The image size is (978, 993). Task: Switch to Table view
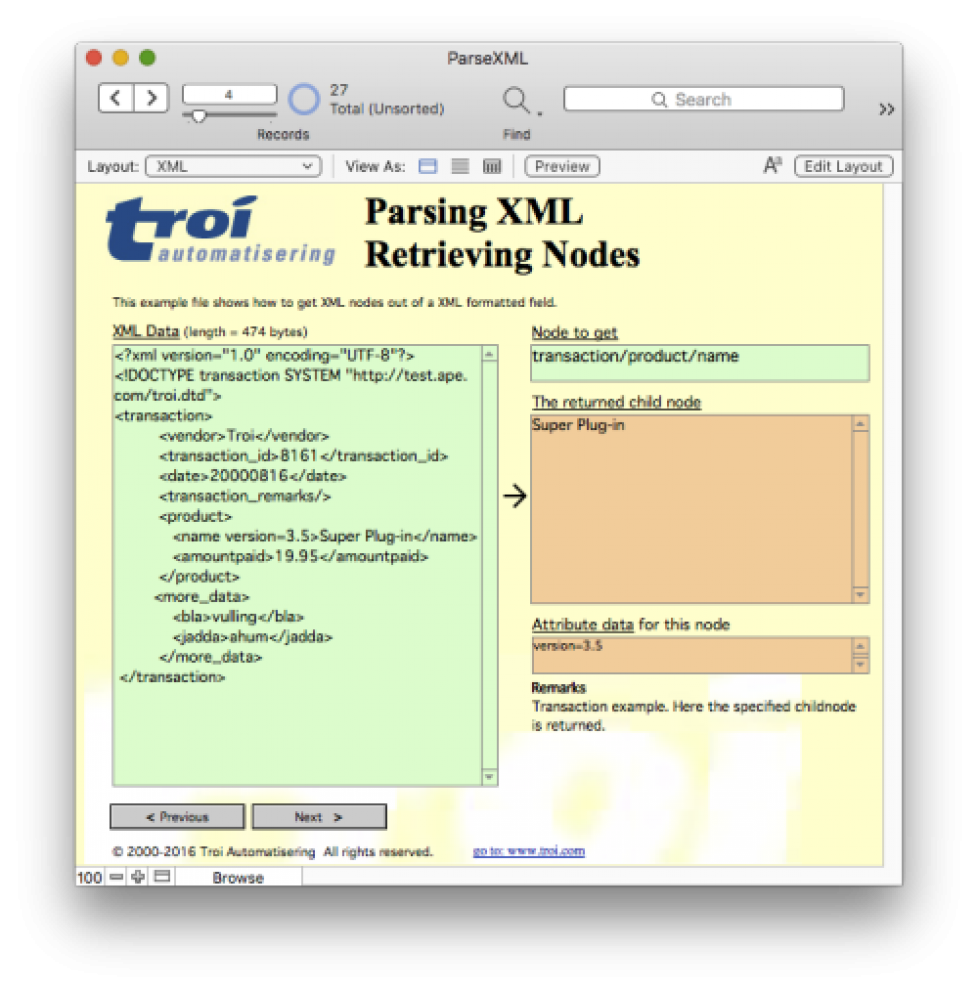[492, 167]
